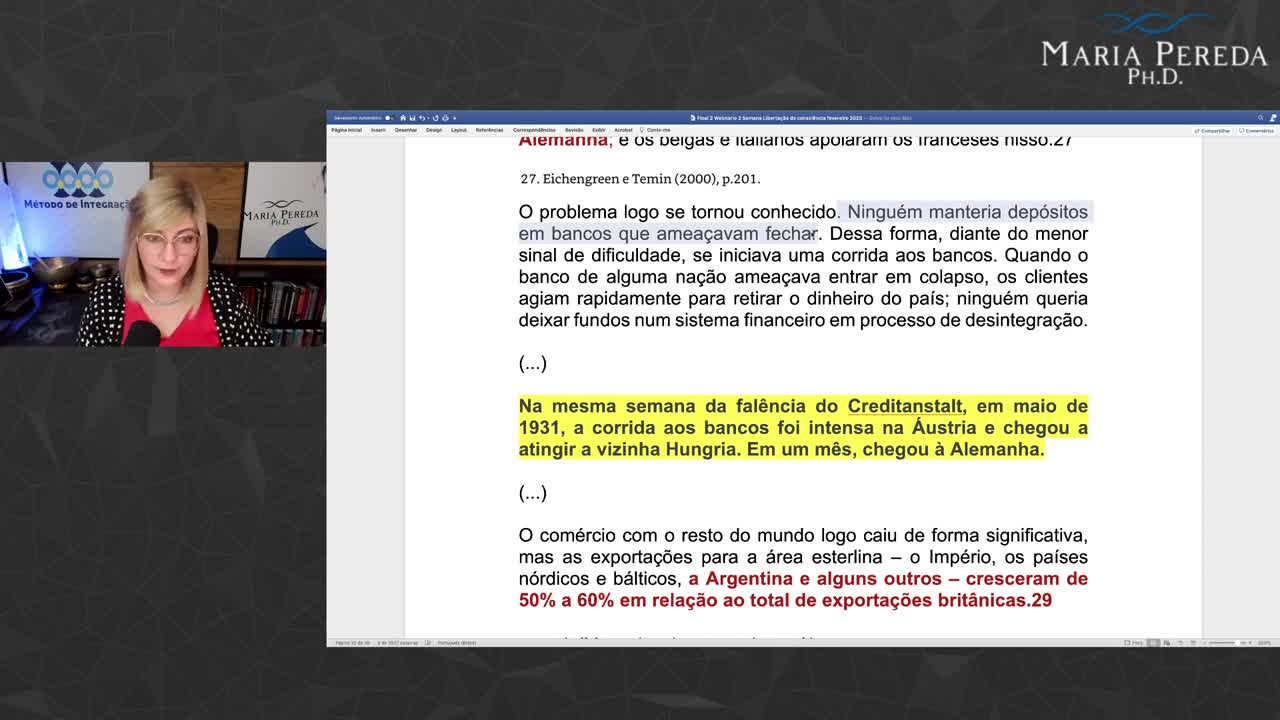Open the Correspondências ribbon tab

534,130
